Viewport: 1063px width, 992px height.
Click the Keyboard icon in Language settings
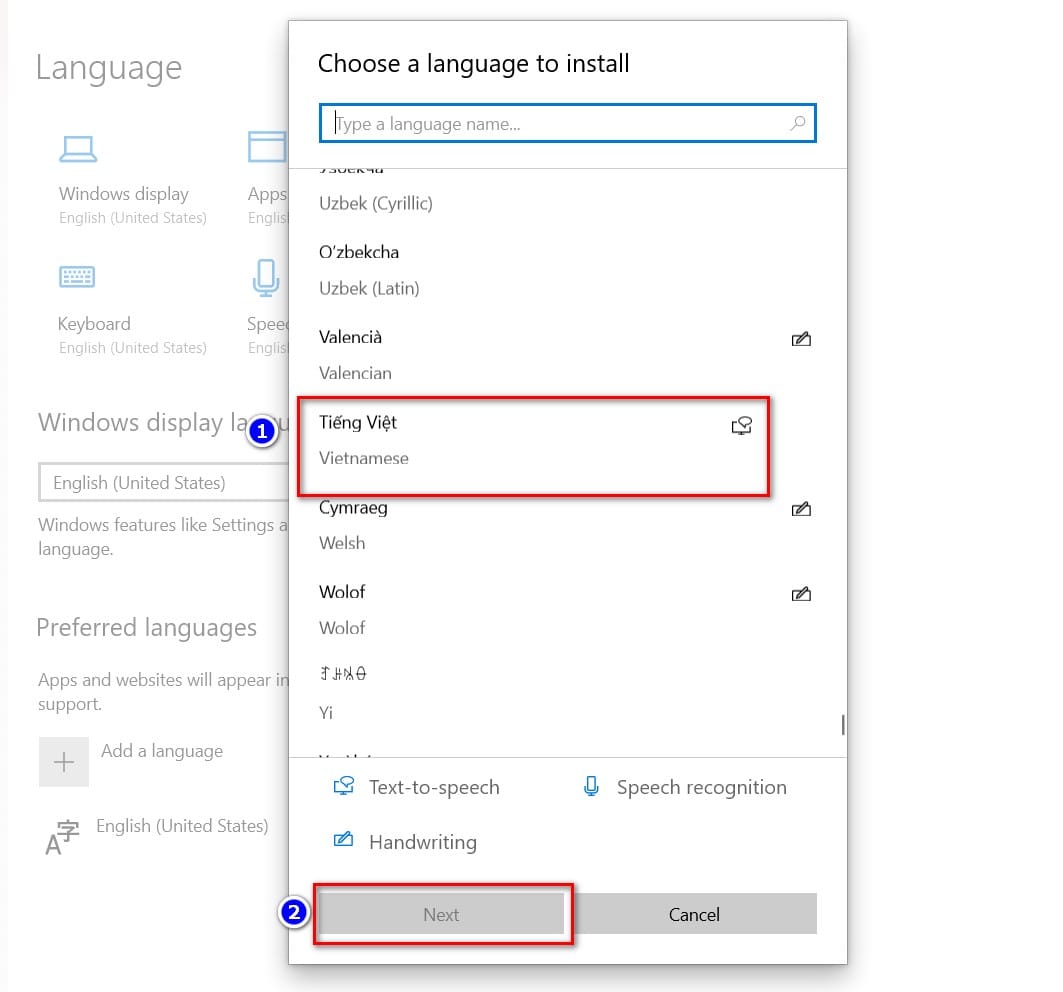[77, 277]
